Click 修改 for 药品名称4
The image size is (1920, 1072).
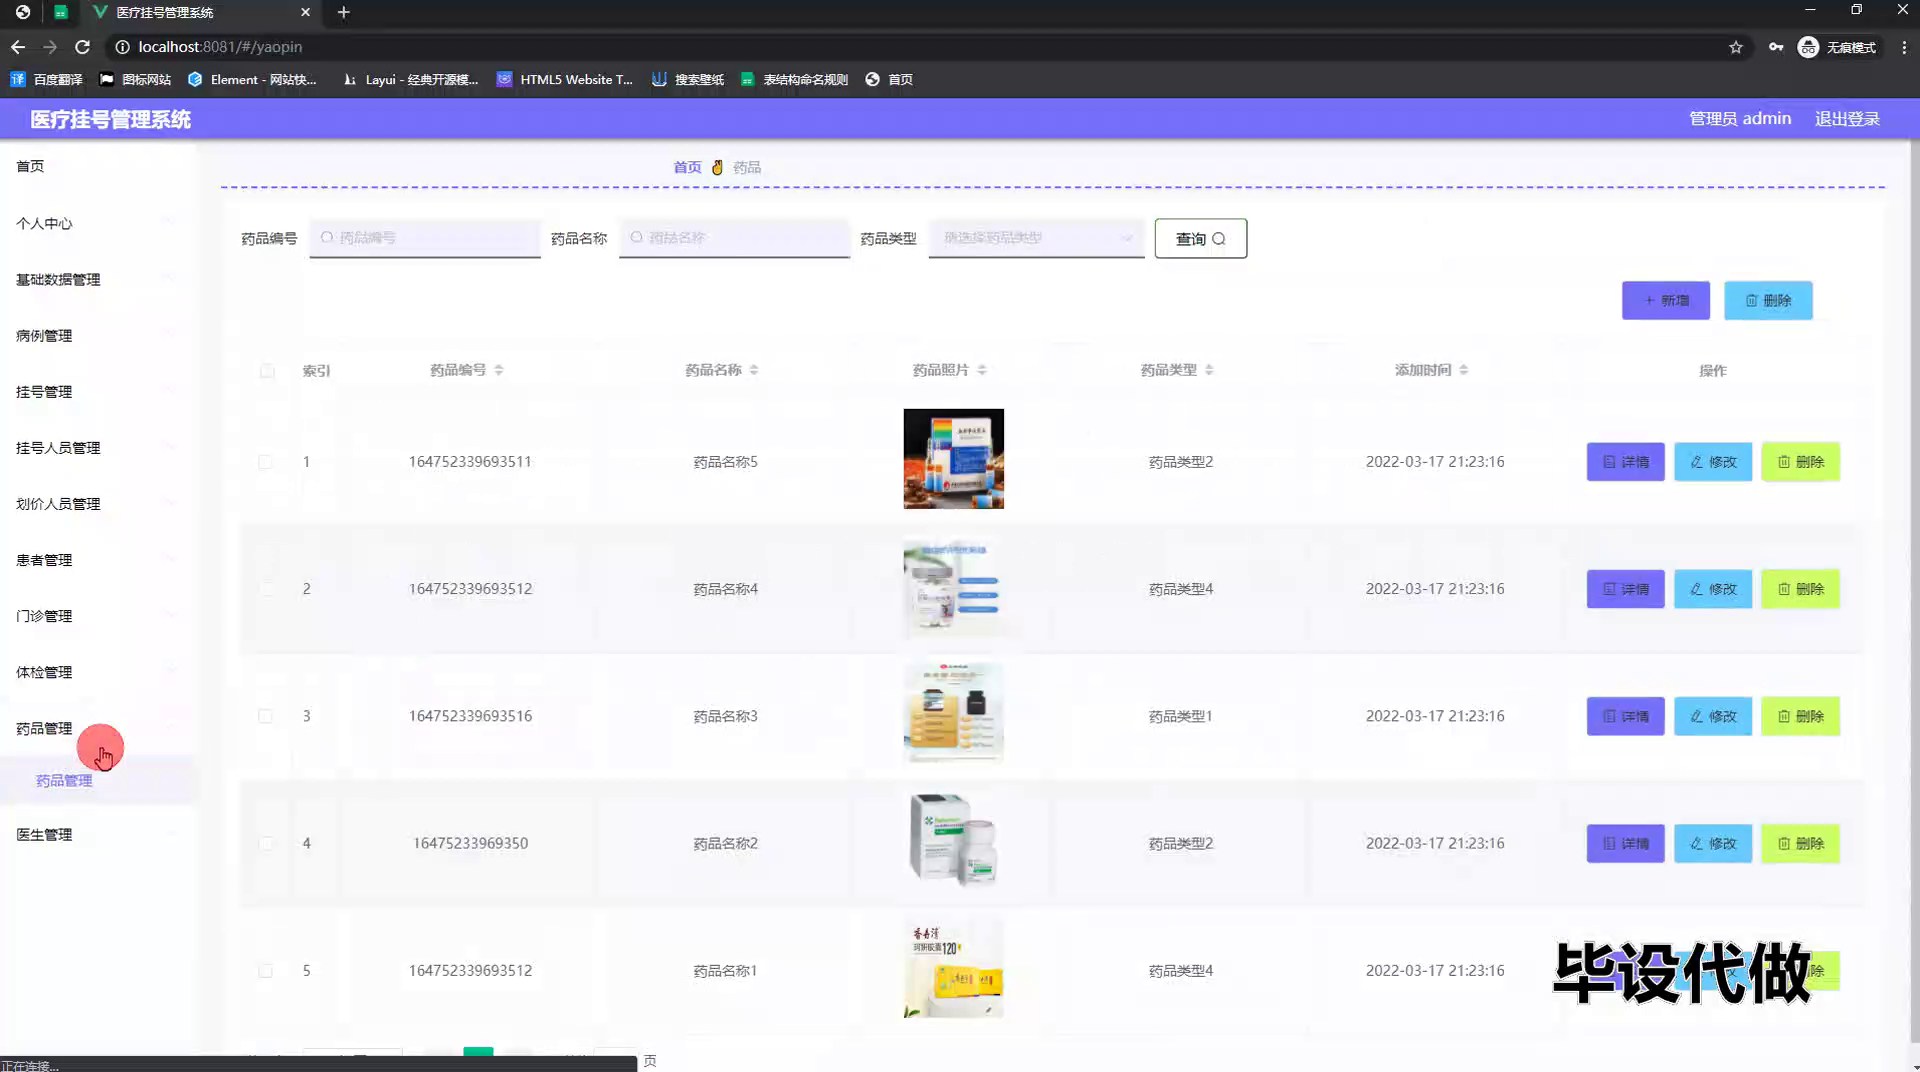1713,589
